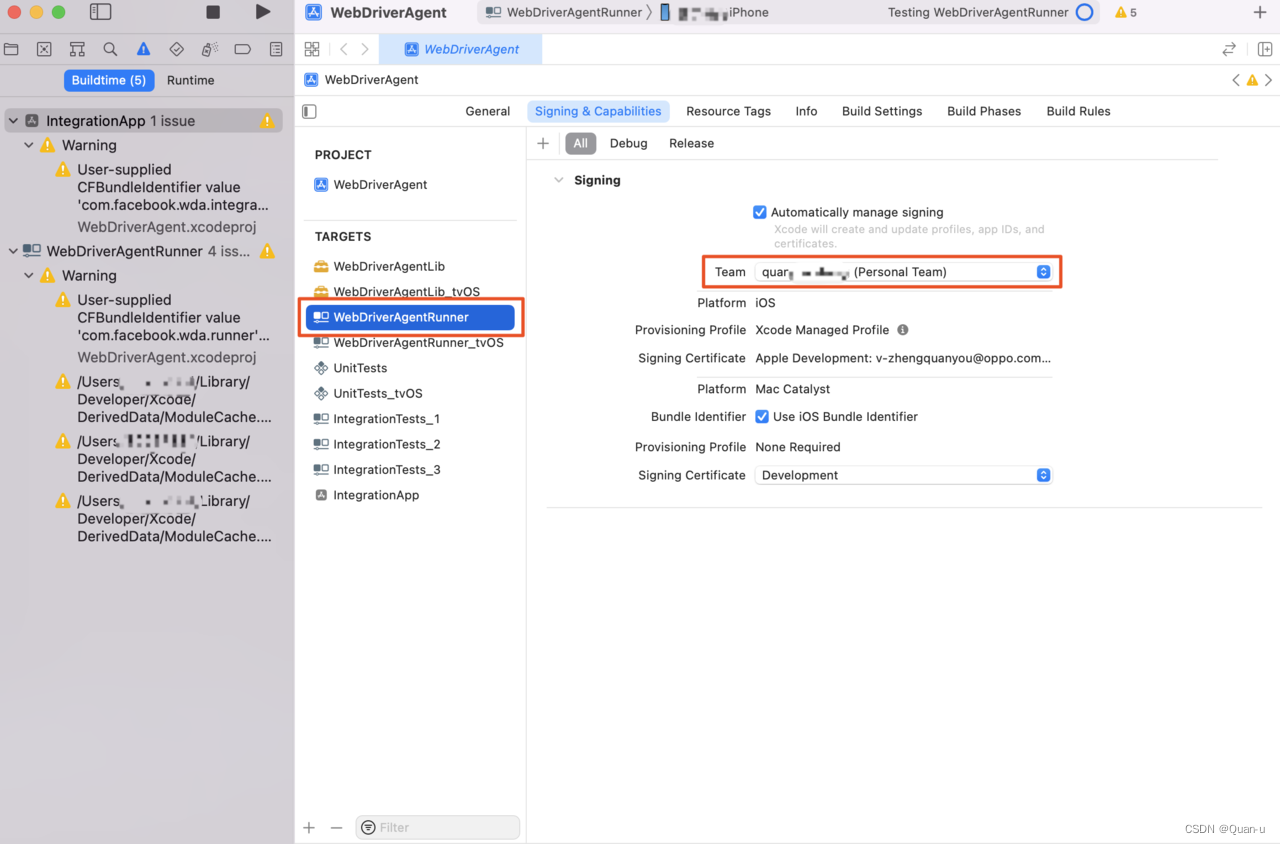
Task: Open the Test navigator diamond icon
Action: pos(176,49)
